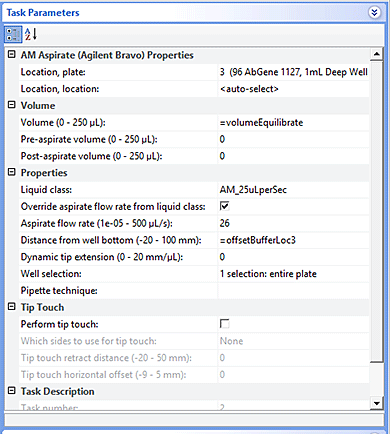The height and width of the screenshot is (434, 390).
Task: Select Location, location auto-select field
Action: tap(294, 89)
